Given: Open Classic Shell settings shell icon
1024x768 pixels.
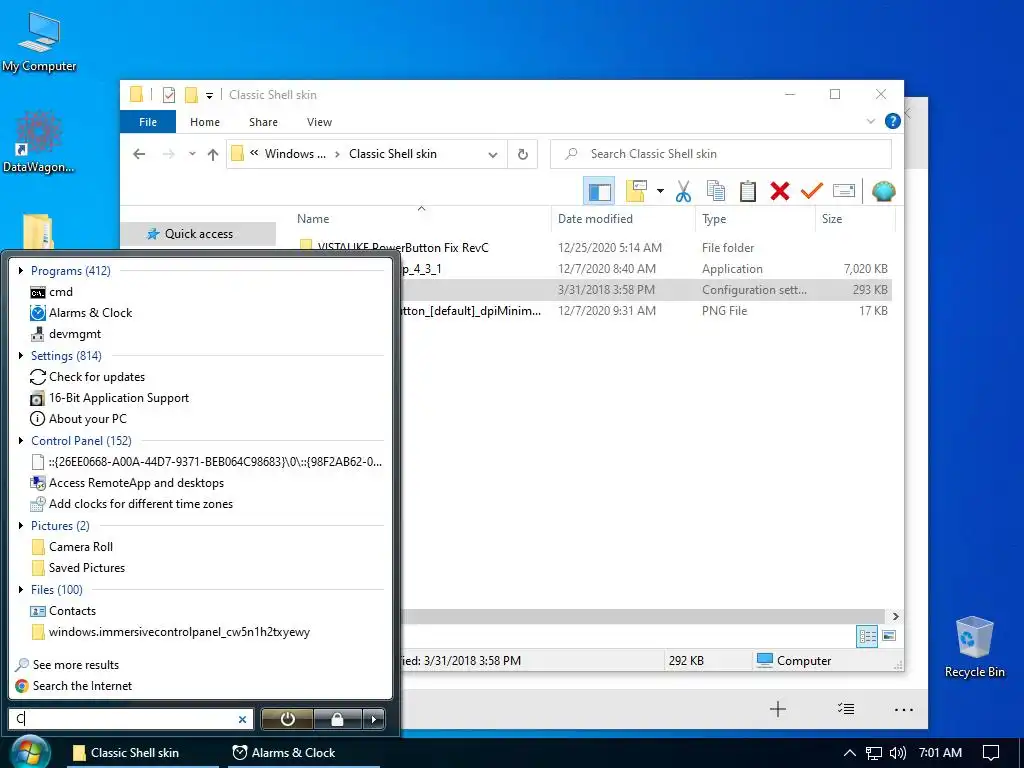Looking at the screenshot, I should pos(883,191).
